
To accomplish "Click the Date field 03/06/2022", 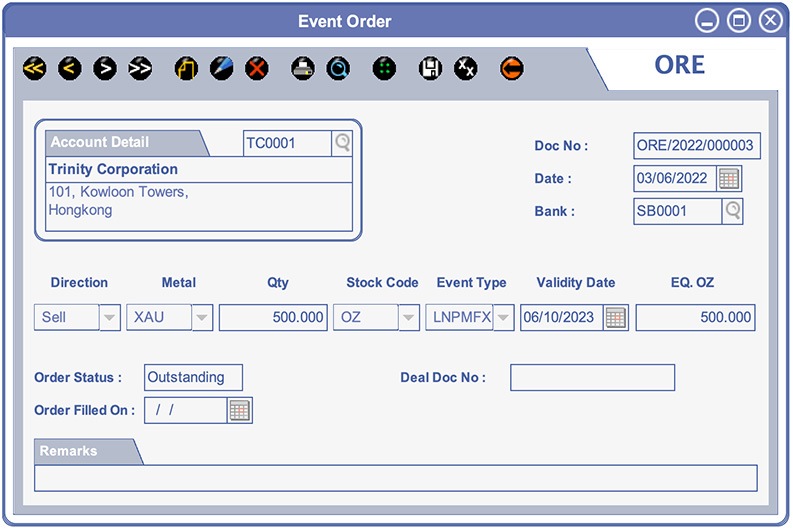I will [x=675, y=179].
